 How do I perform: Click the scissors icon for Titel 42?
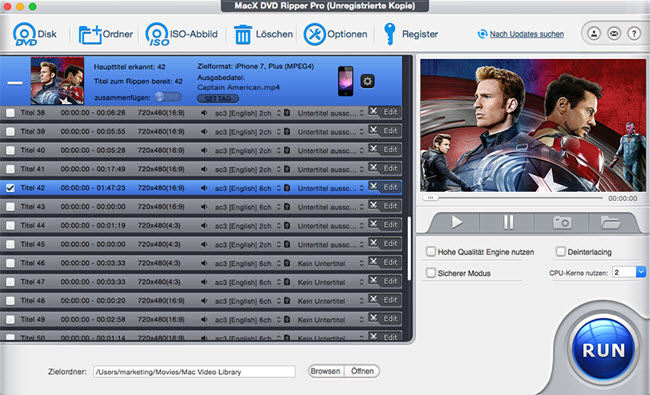pyautogui.click(x=374, y=187)
